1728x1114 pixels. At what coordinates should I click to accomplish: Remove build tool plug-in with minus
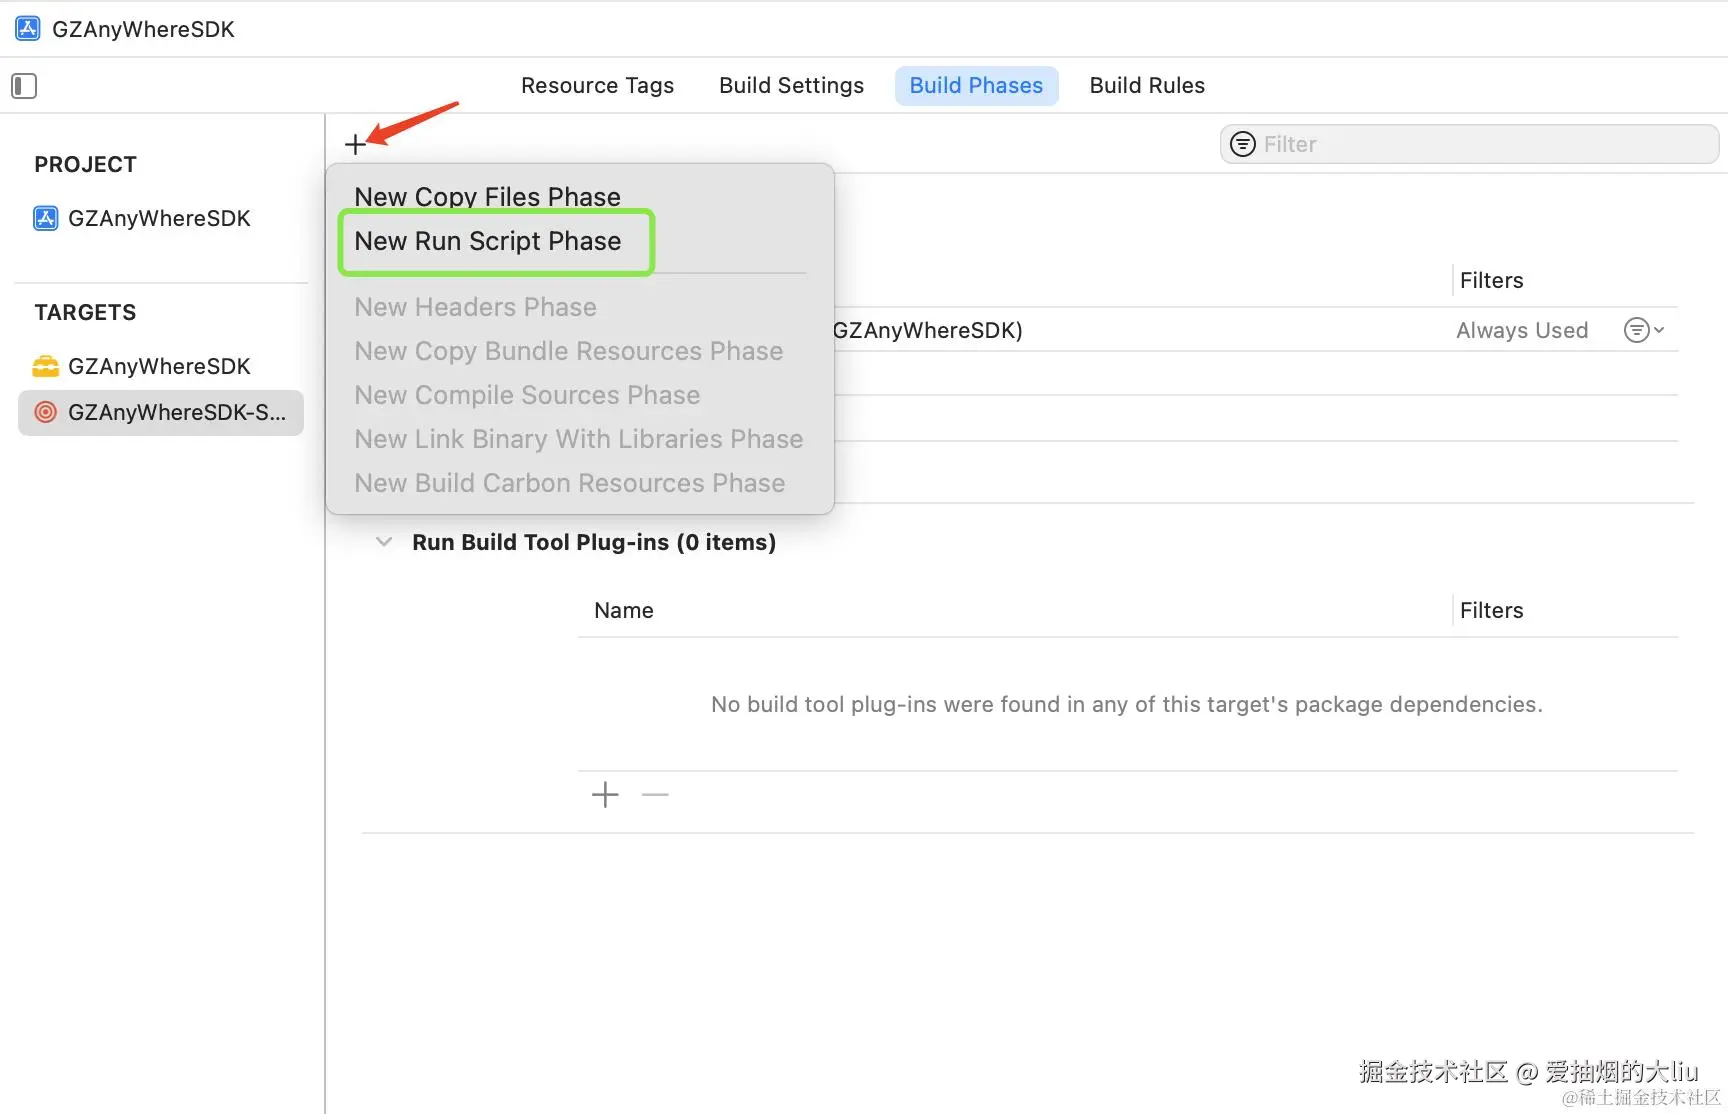pos(655,795)
